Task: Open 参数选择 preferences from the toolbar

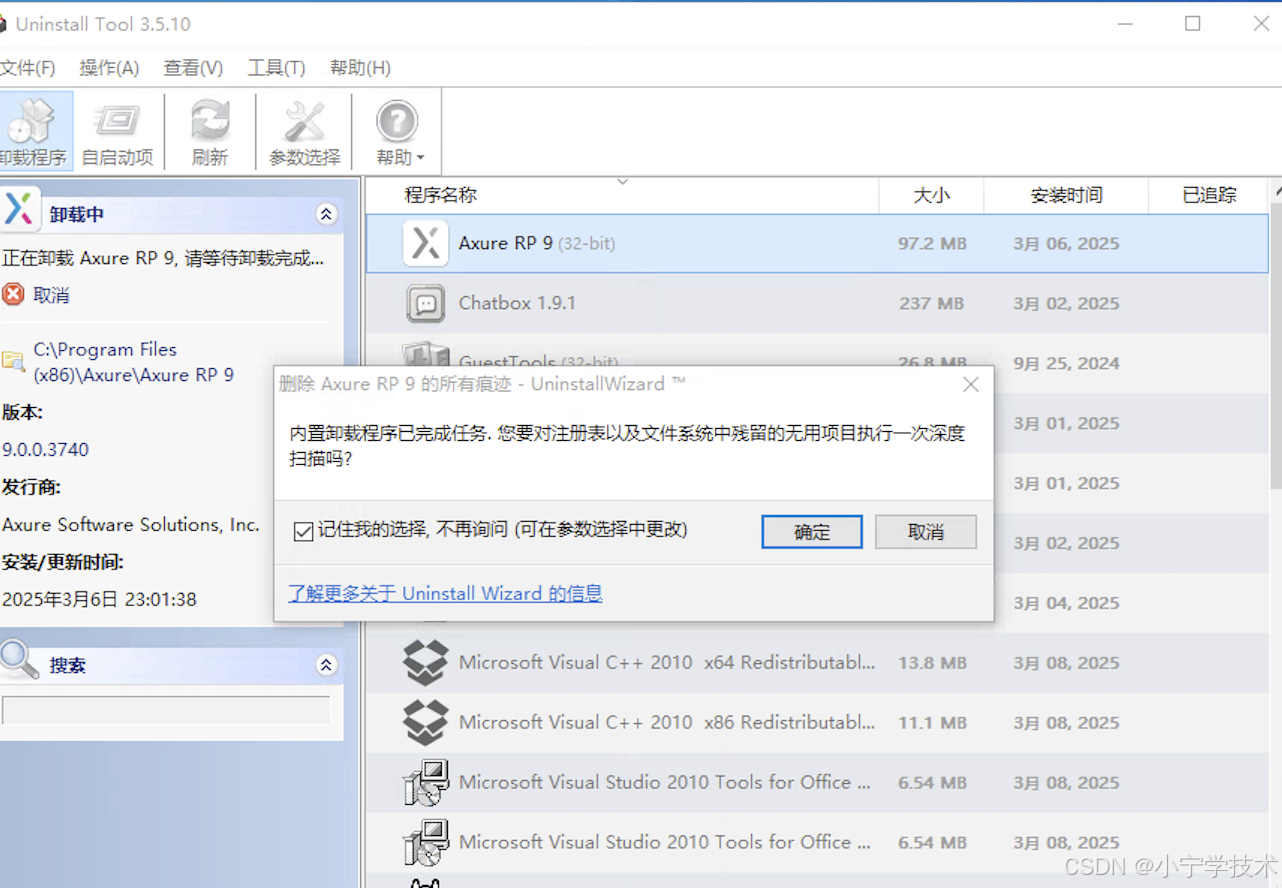Action: point(304,132)
